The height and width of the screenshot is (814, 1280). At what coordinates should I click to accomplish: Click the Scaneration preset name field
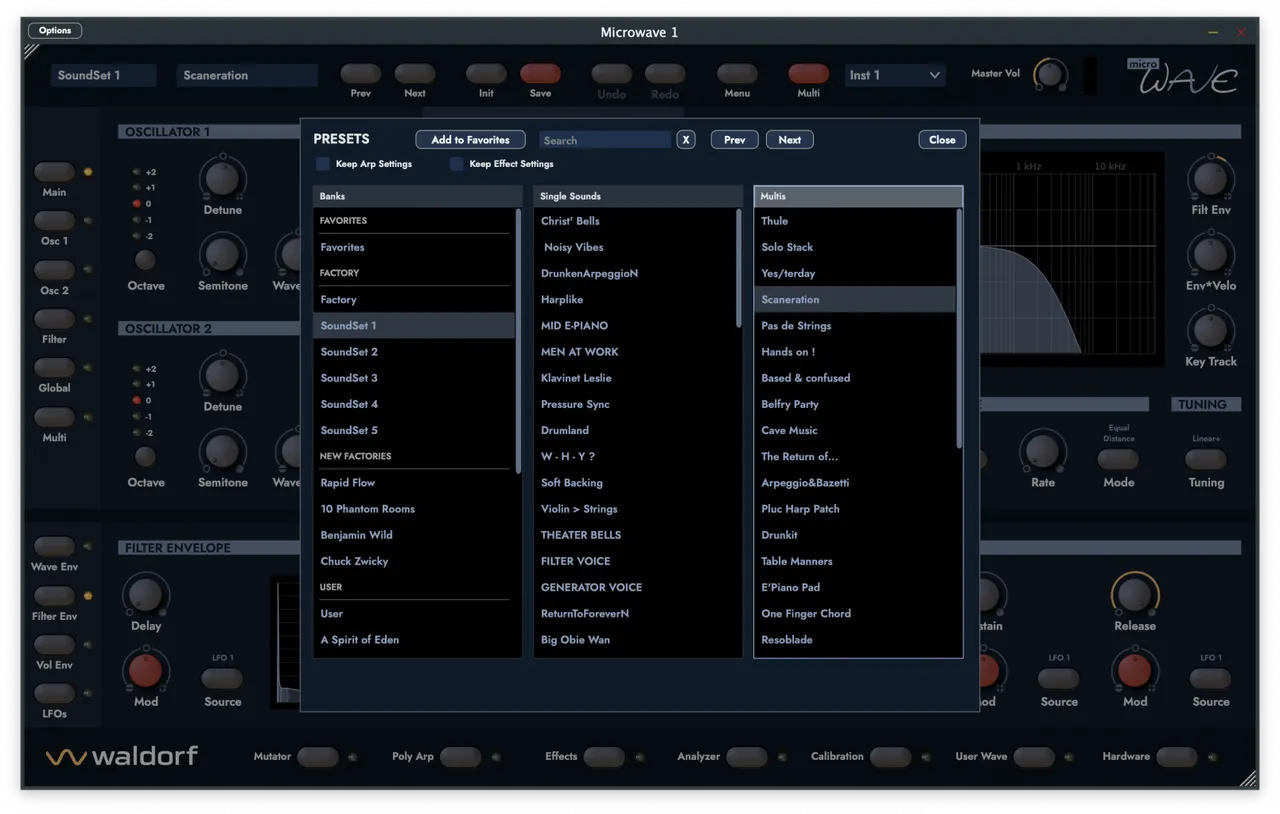point(247,75)
